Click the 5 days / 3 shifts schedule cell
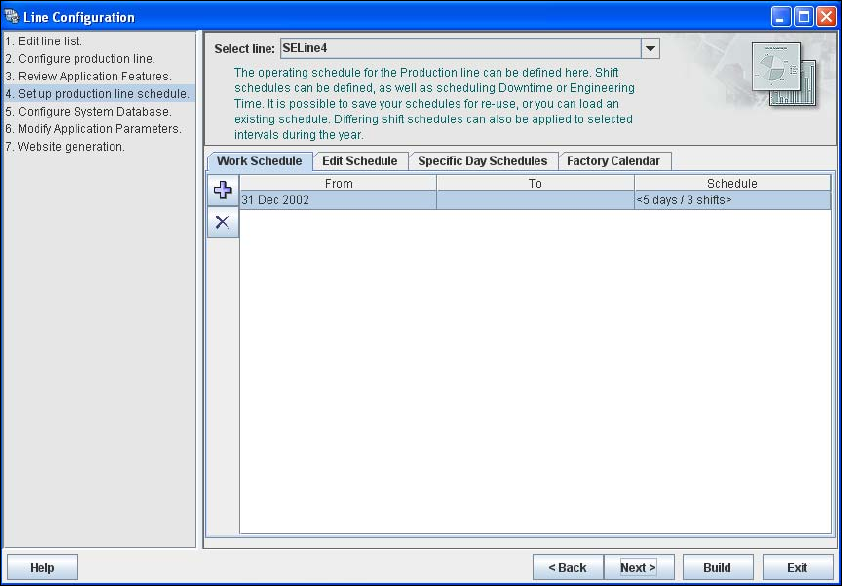Screen dimensions: 842x586 (x=732, y=200)
